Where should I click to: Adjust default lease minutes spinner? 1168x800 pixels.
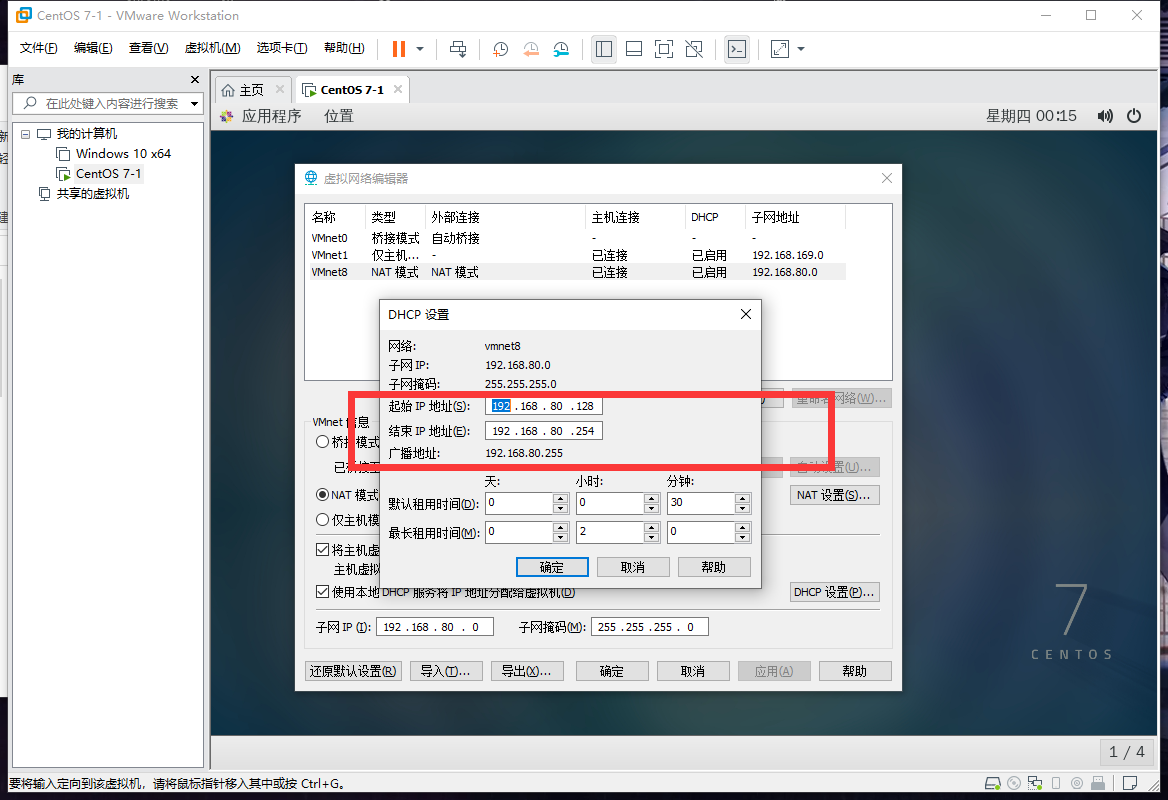pos(743,504)
